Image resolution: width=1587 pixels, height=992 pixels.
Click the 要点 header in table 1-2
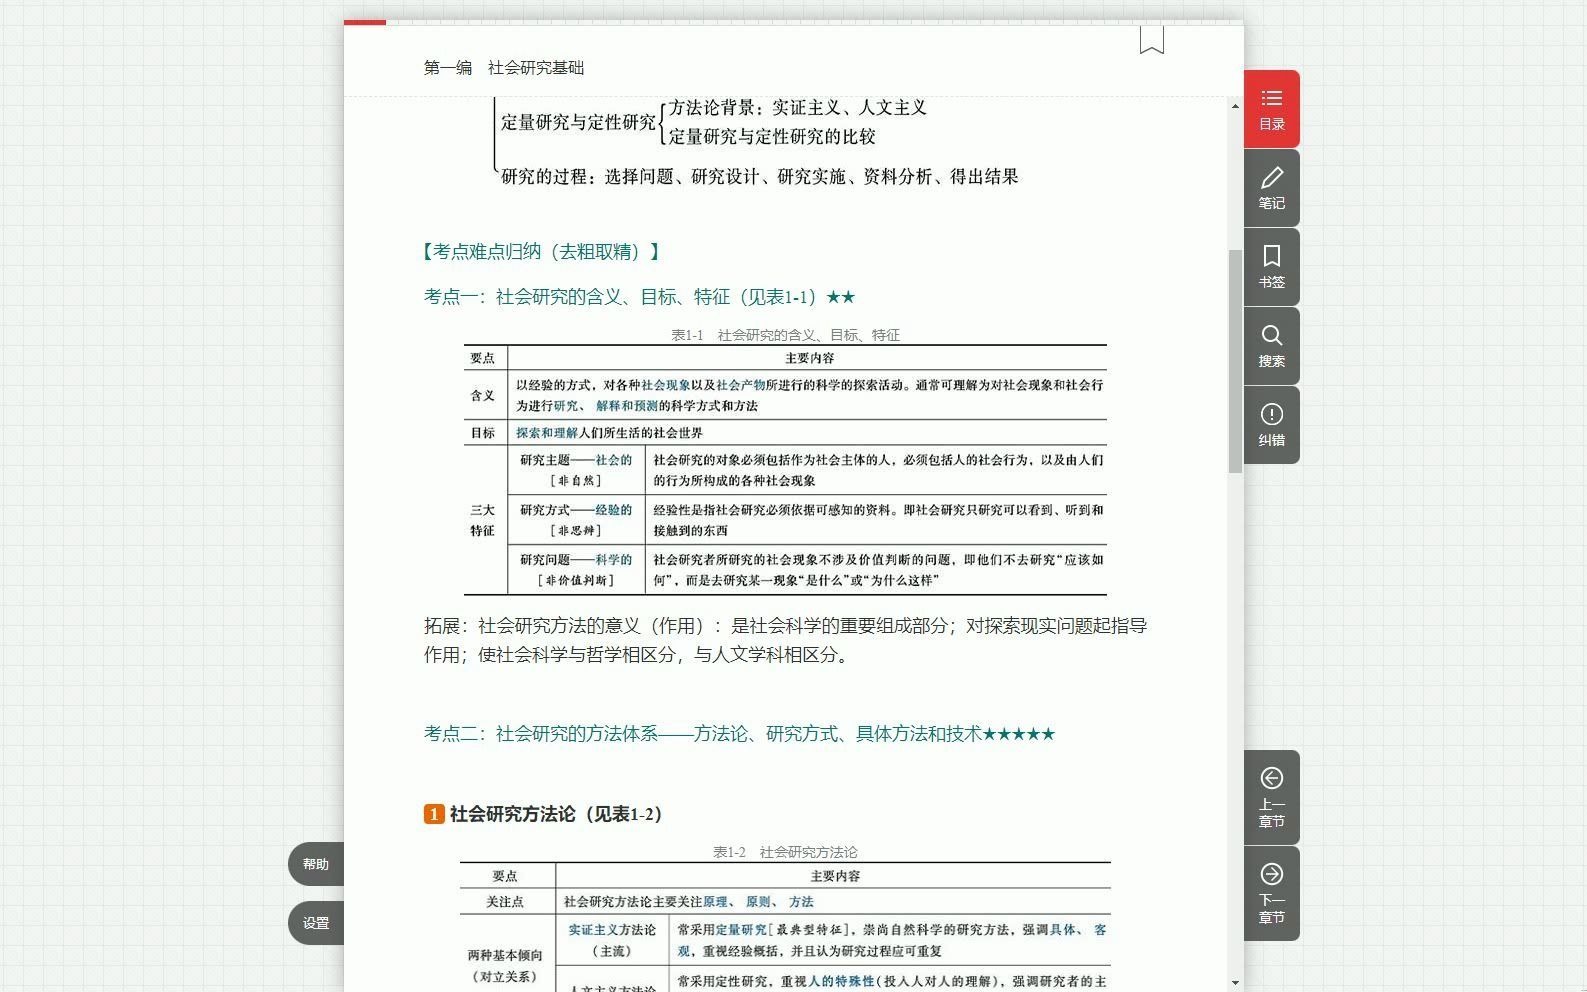505,876
